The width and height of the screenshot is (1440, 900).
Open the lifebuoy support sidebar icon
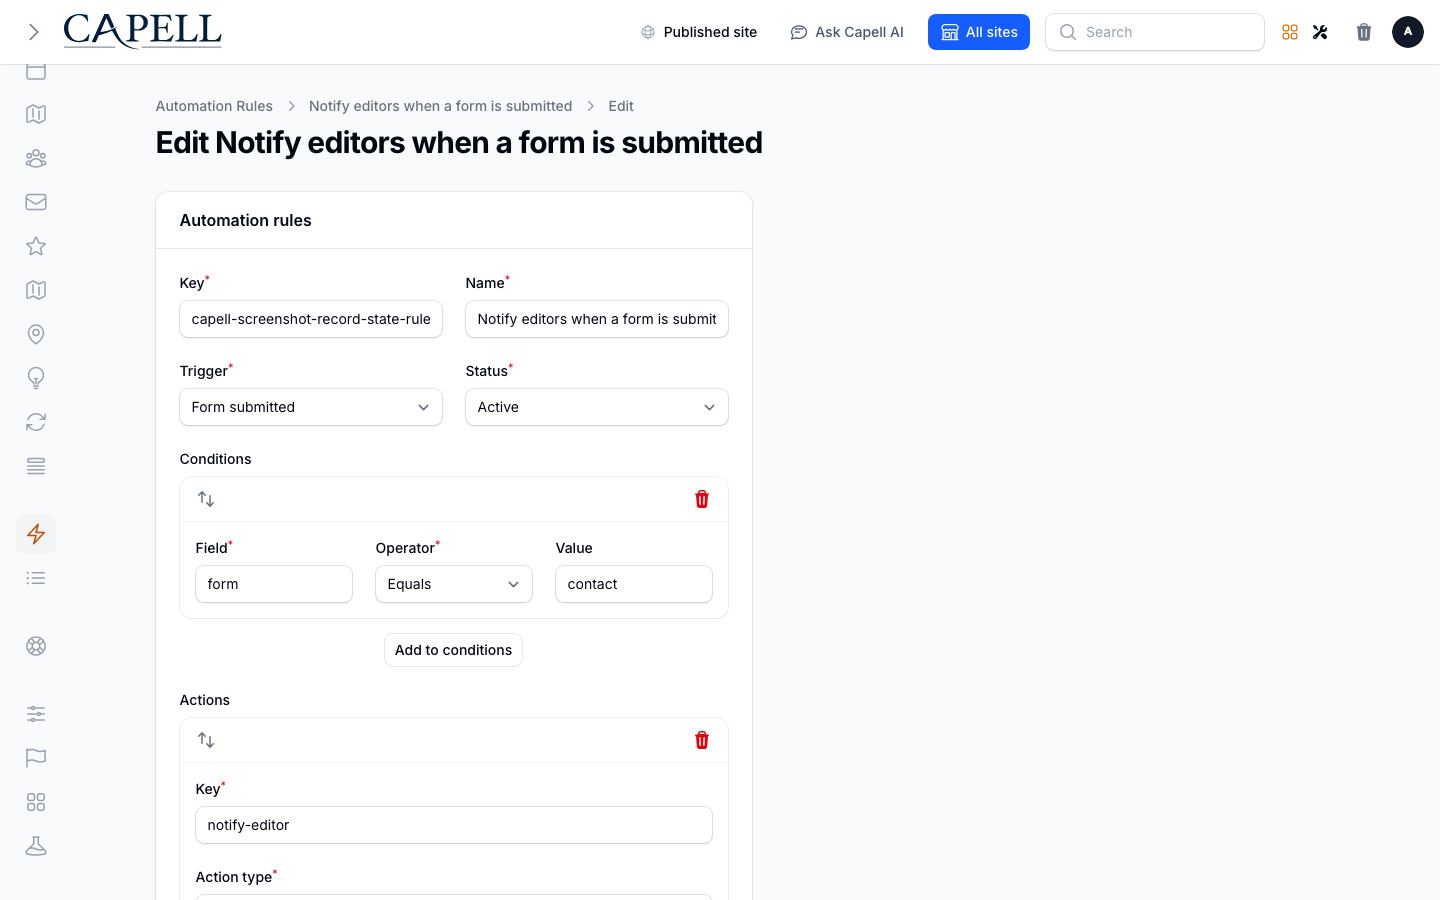[x=36, y=646]
